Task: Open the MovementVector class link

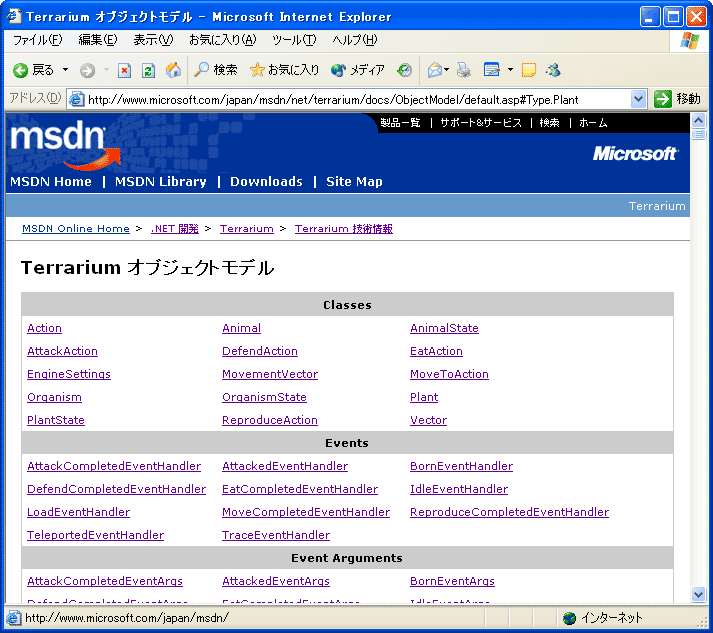Action: click(x=270, y=374)
